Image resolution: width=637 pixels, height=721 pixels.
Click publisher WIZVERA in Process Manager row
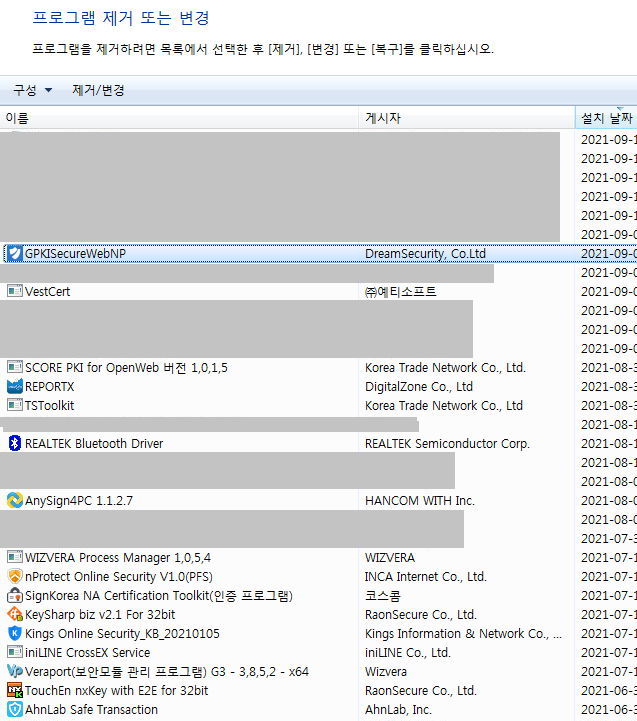(x=390, y=558)
